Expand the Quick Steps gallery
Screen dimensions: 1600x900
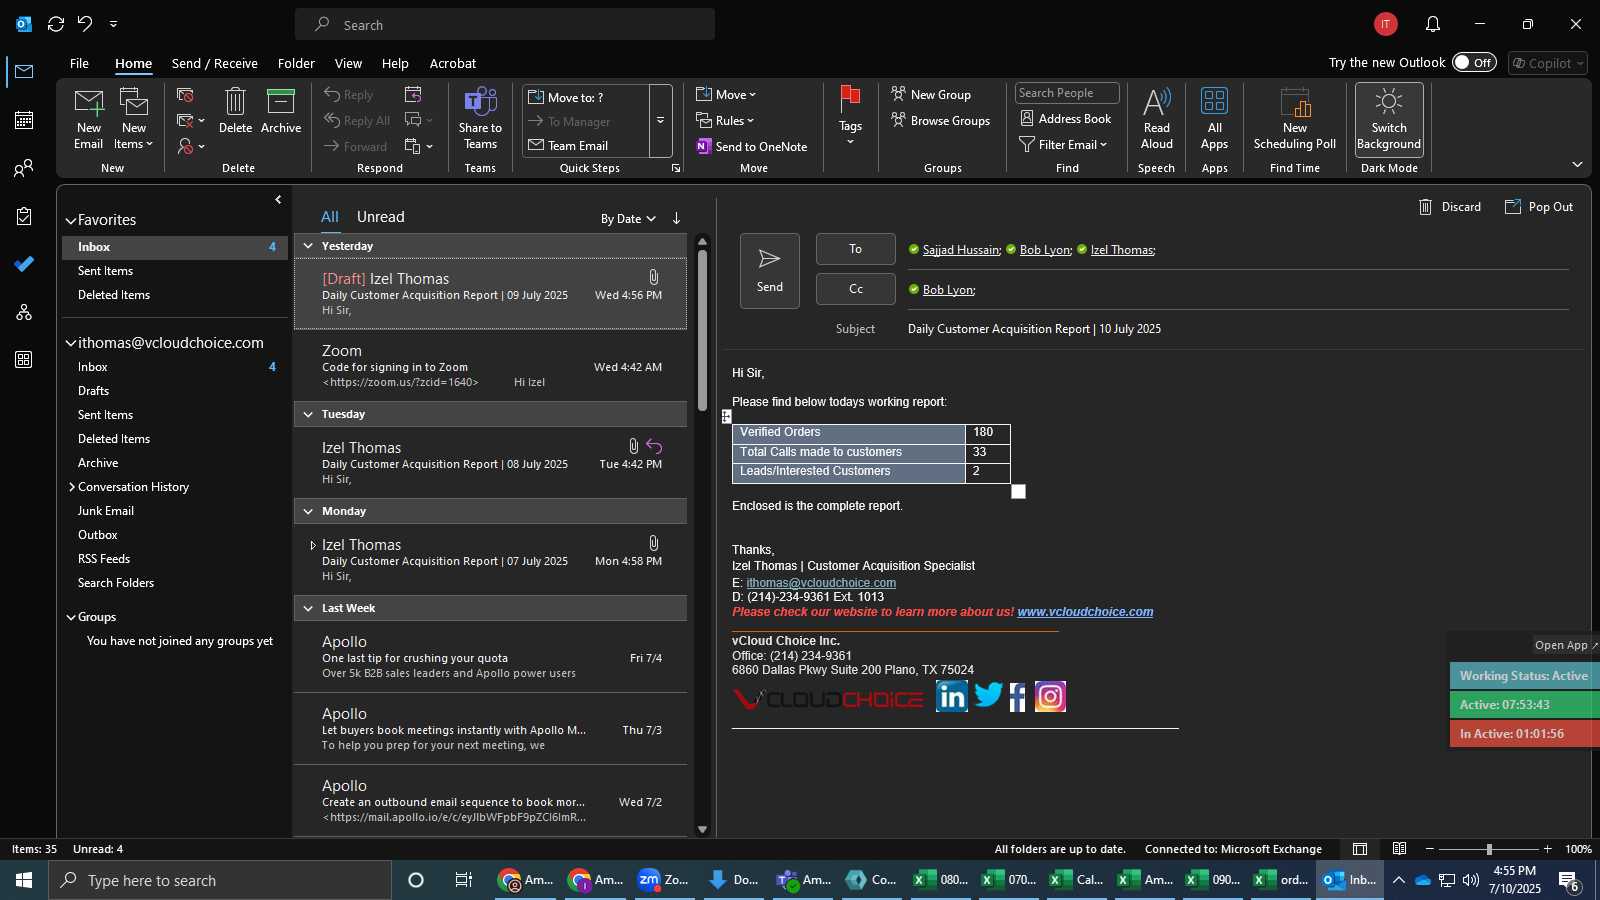pos(660,121)
